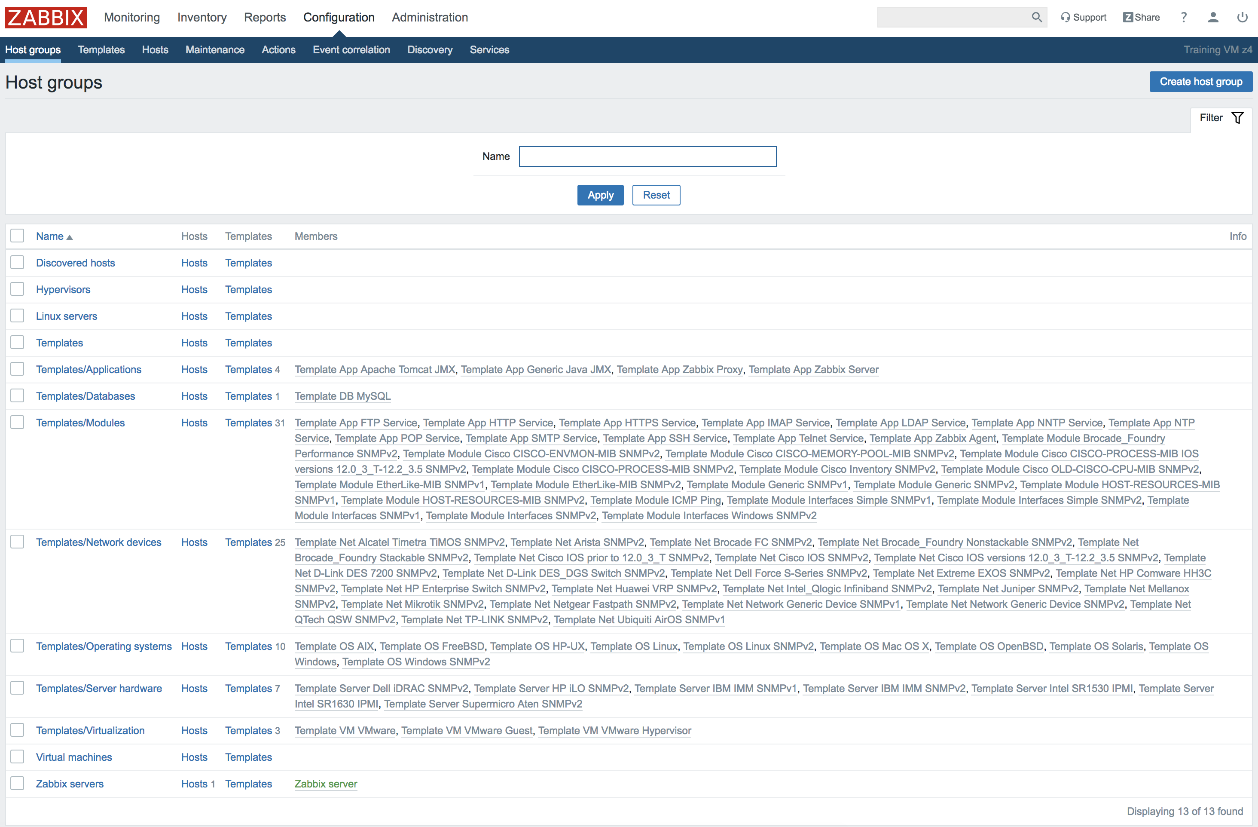This screenshot has height=827, width=1258.
Task: Open Template DB MySQL member link
Action: point(343,397)
